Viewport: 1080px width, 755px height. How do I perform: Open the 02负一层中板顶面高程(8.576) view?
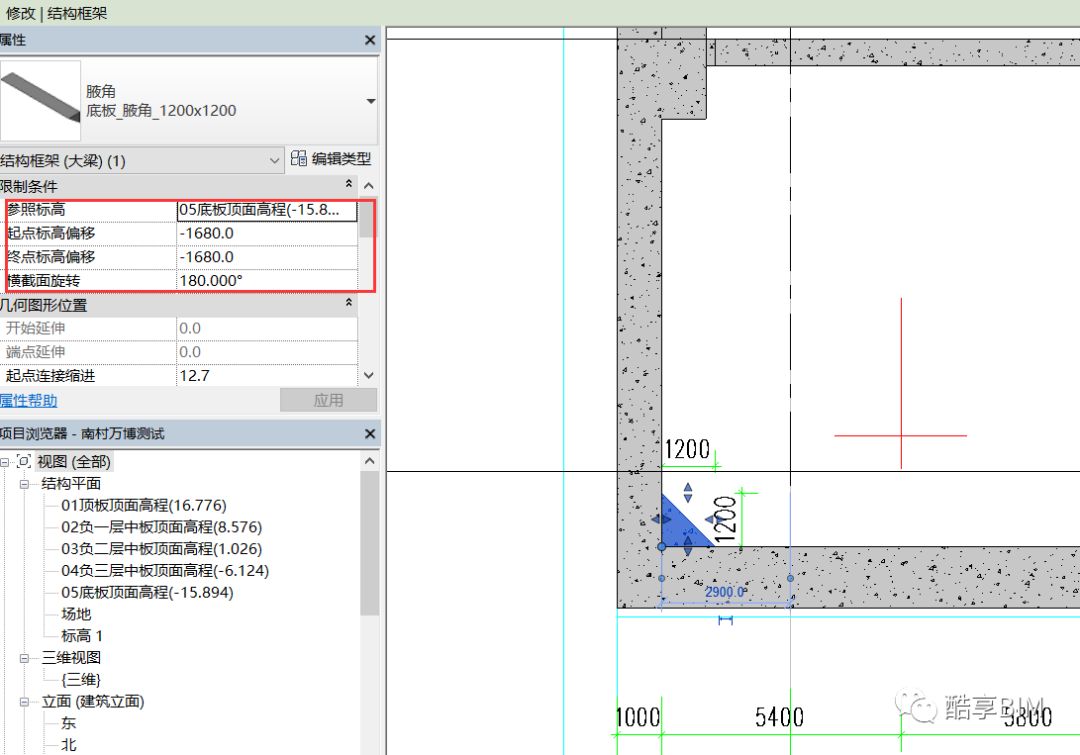coord(162,527)
